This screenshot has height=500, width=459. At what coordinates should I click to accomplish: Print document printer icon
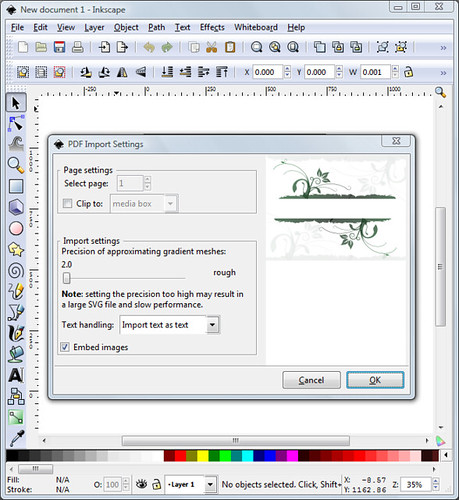pyautogui.click(x=78, y=47)
